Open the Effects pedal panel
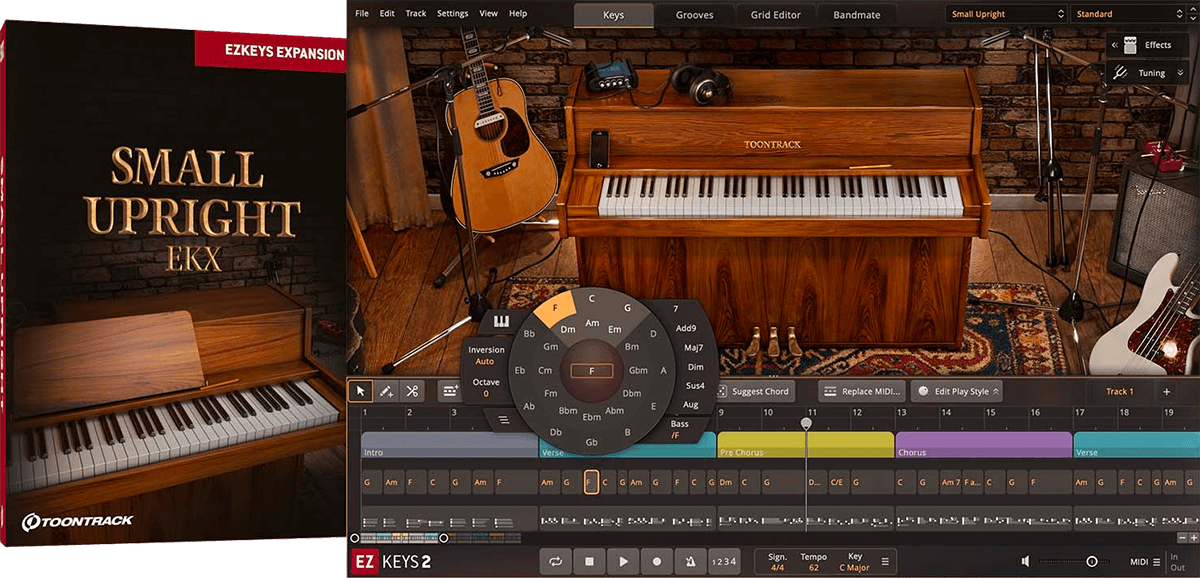 coord(1147,45)
